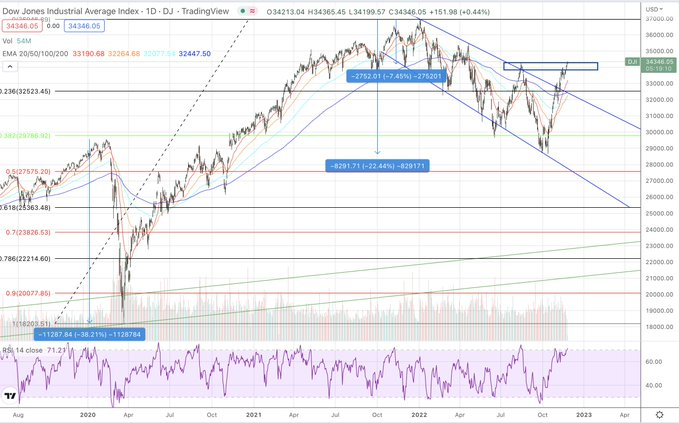Click the -8291.71 (-22.44%) measurement label
679x423 pixels.
[377, 166]
